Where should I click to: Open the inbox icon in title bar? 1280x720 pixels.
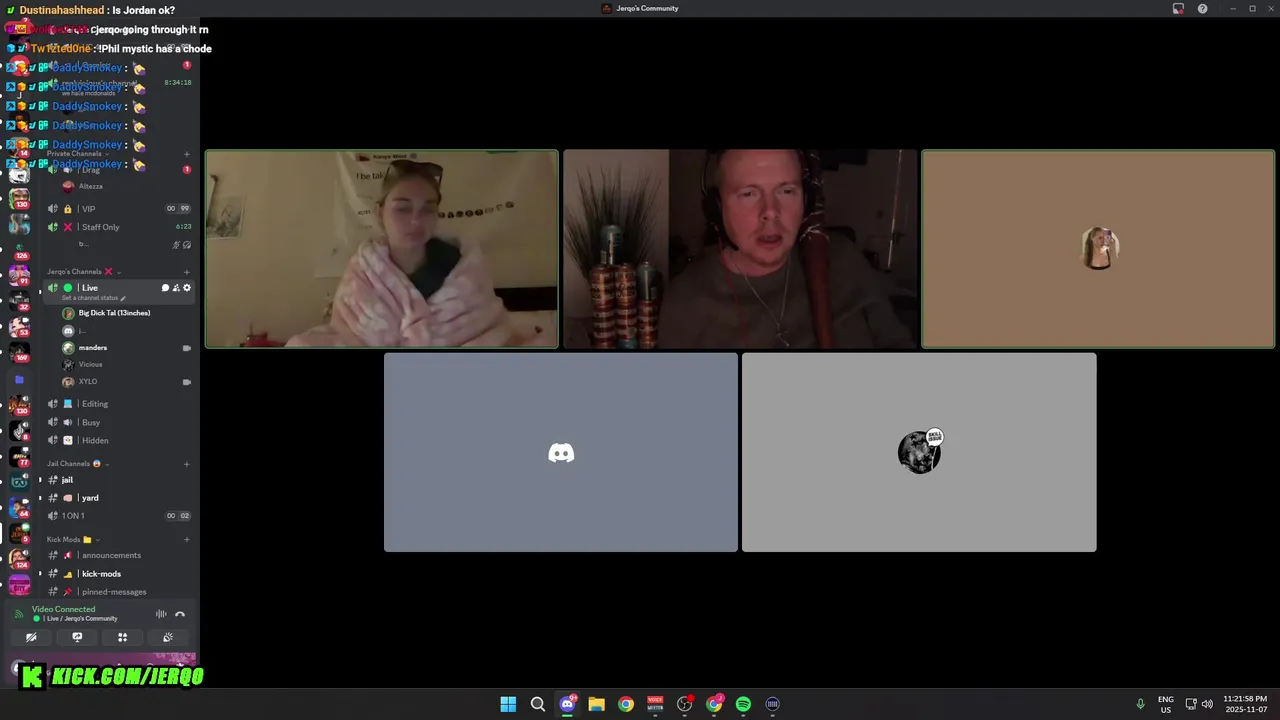(1178, 8)
